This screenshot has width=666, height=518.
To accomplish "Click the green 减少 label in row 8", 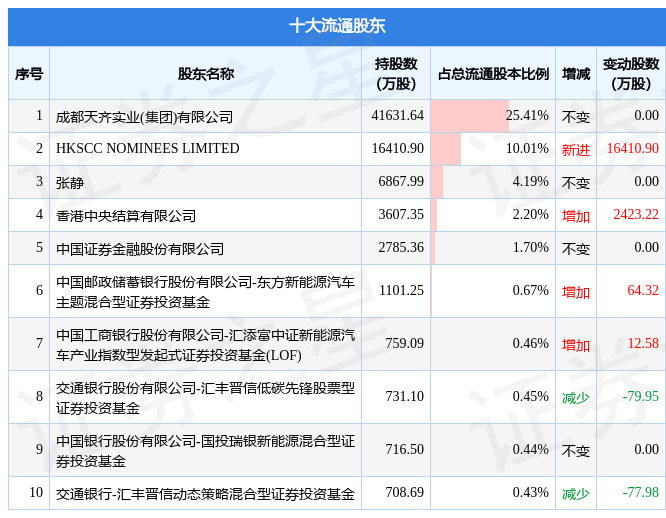I will 576,397.
